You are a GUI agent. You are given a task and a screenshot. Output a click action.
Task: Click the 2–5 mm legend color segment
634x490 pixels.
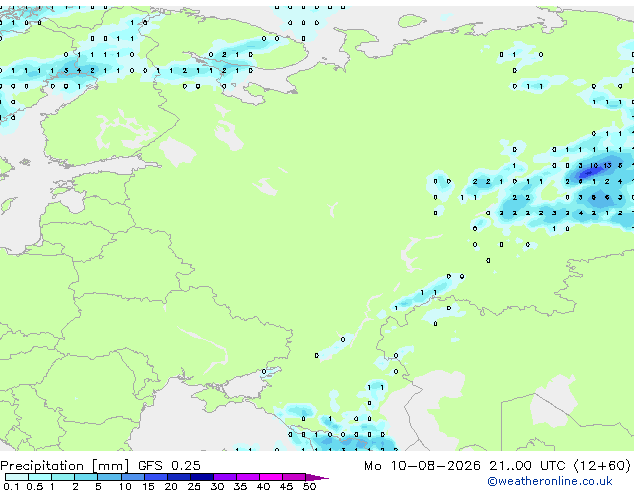pos(86,477)
